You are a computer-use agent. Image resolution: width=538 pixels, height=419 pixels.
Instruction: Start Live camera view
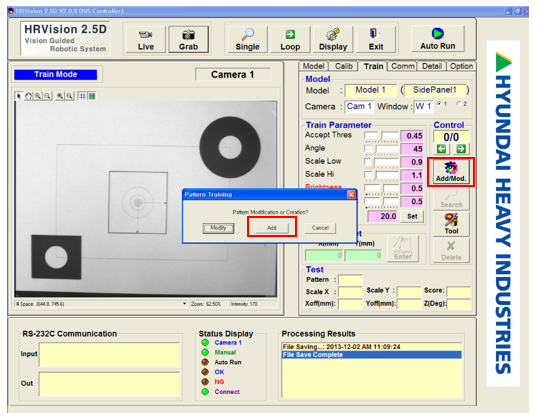point(146,40)
